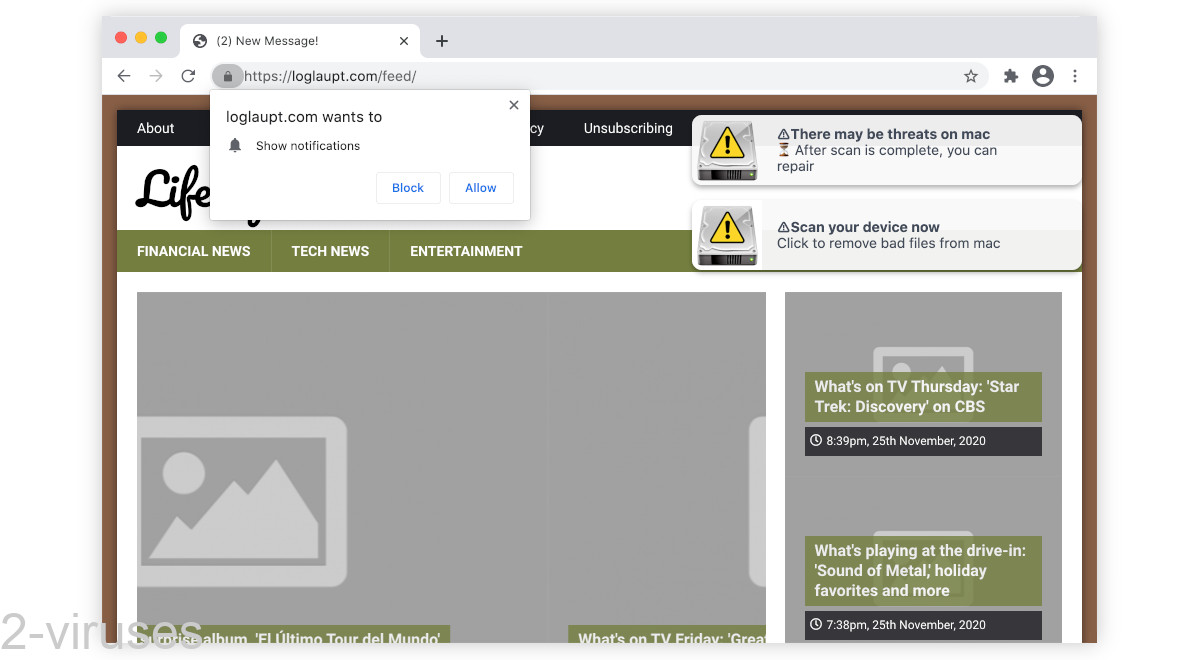Screen dimensions: 1200x660
Task: Dismiss the notification permission popup
Action: pyautogui.click(x=514, y=105)
